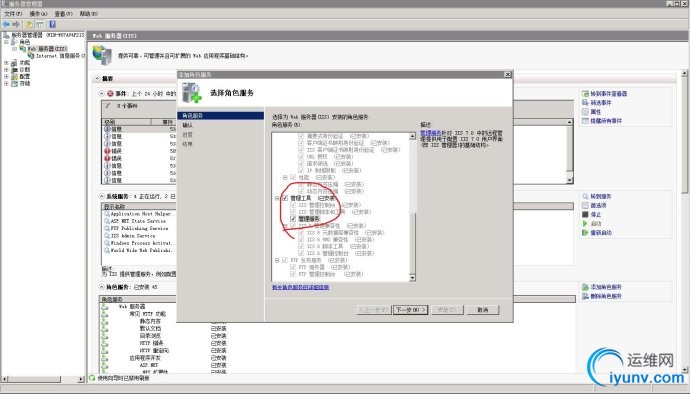Image resolution: width=690 pixels, height=394 pixels.
Task: Click the Back arrow in the toolbar
Action: click(6, 24)
